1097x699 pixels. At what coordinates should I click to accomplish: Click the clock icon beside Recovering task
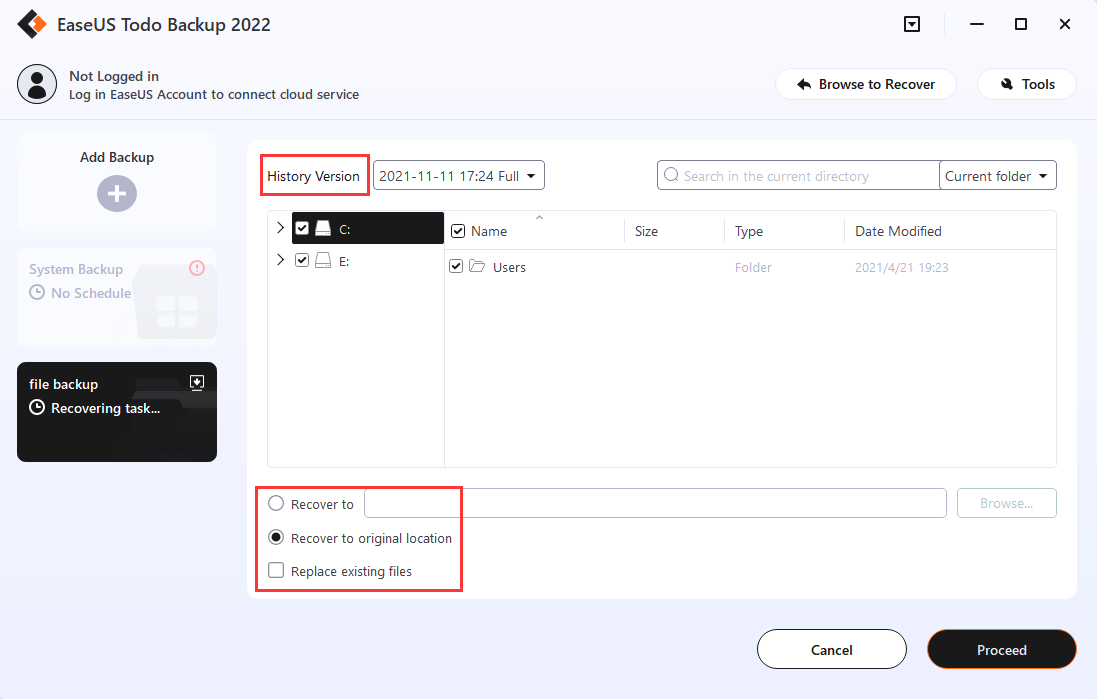pyautogui.click(x=37, y=407)
